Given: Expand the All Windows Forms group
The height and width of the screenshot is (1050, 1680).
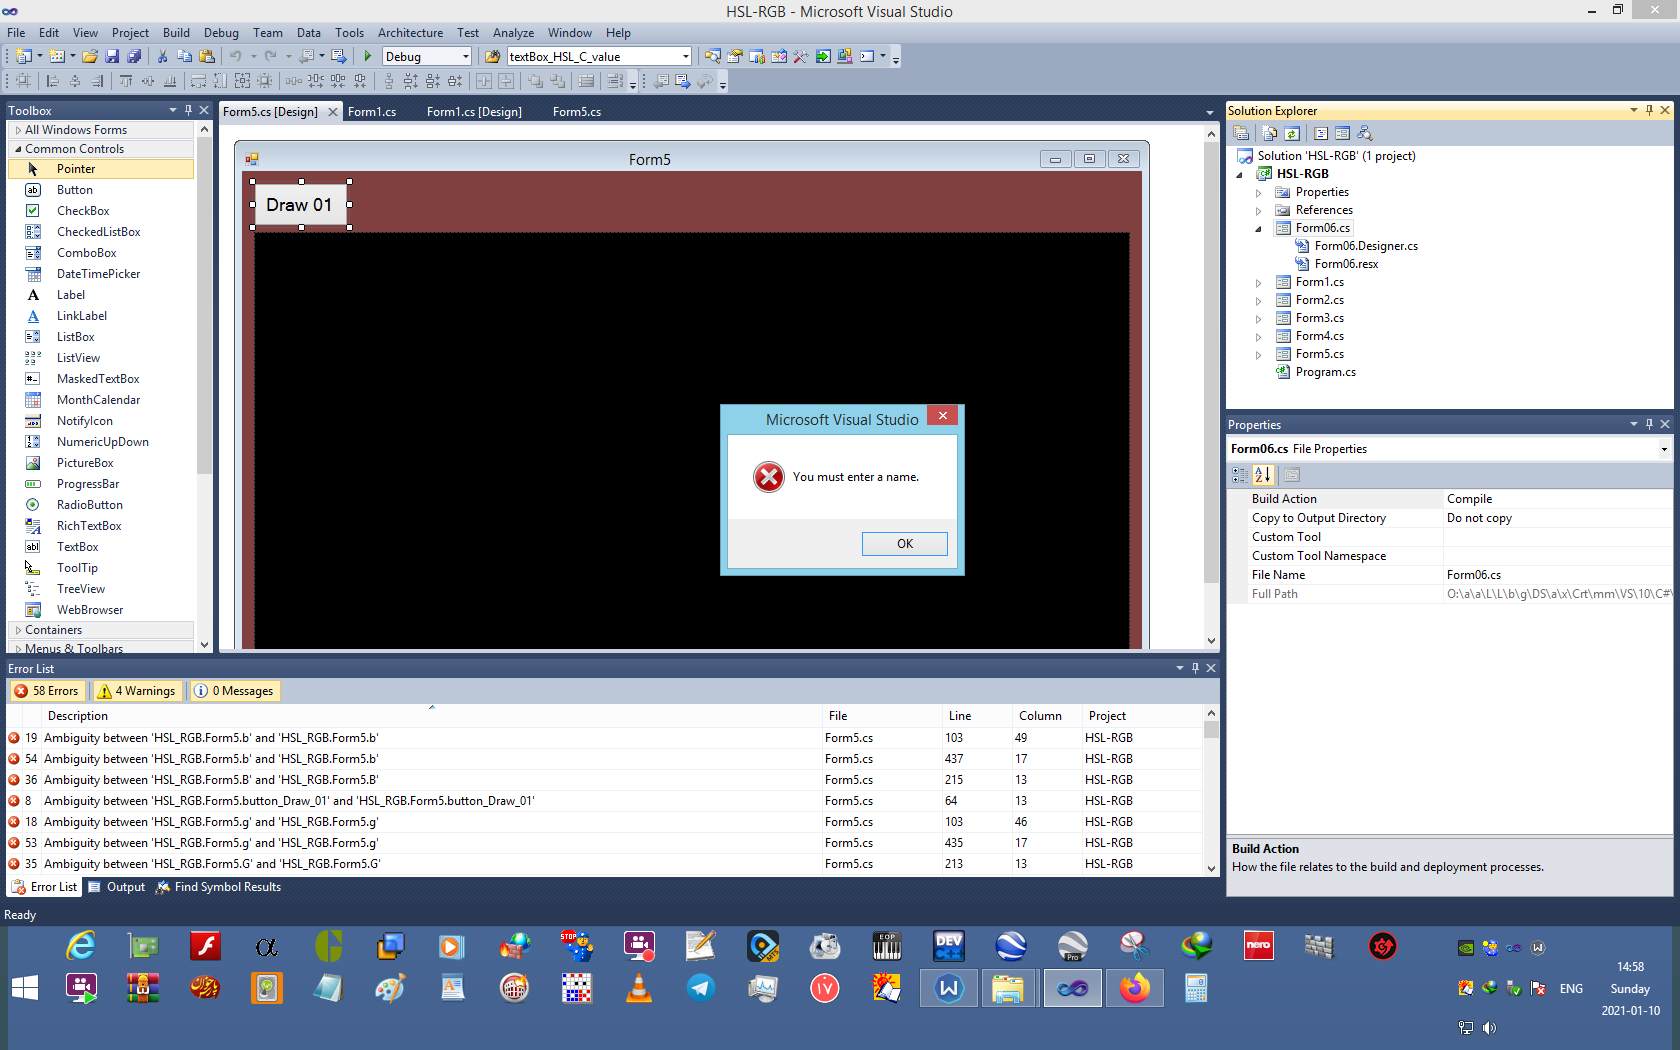Looking at the screenshot, I should (x=18, y=130).
